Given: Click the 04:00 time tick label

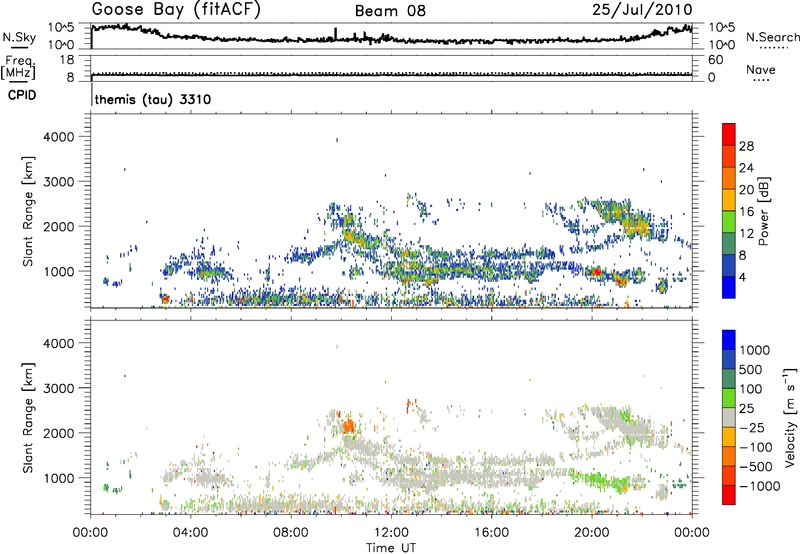Looking at the screenshot, I should point(190,533).
